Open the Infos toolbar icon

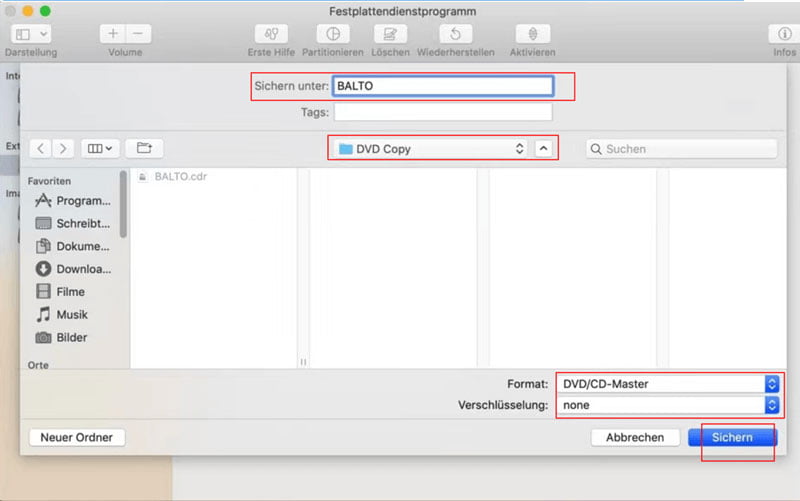(784, 34)
